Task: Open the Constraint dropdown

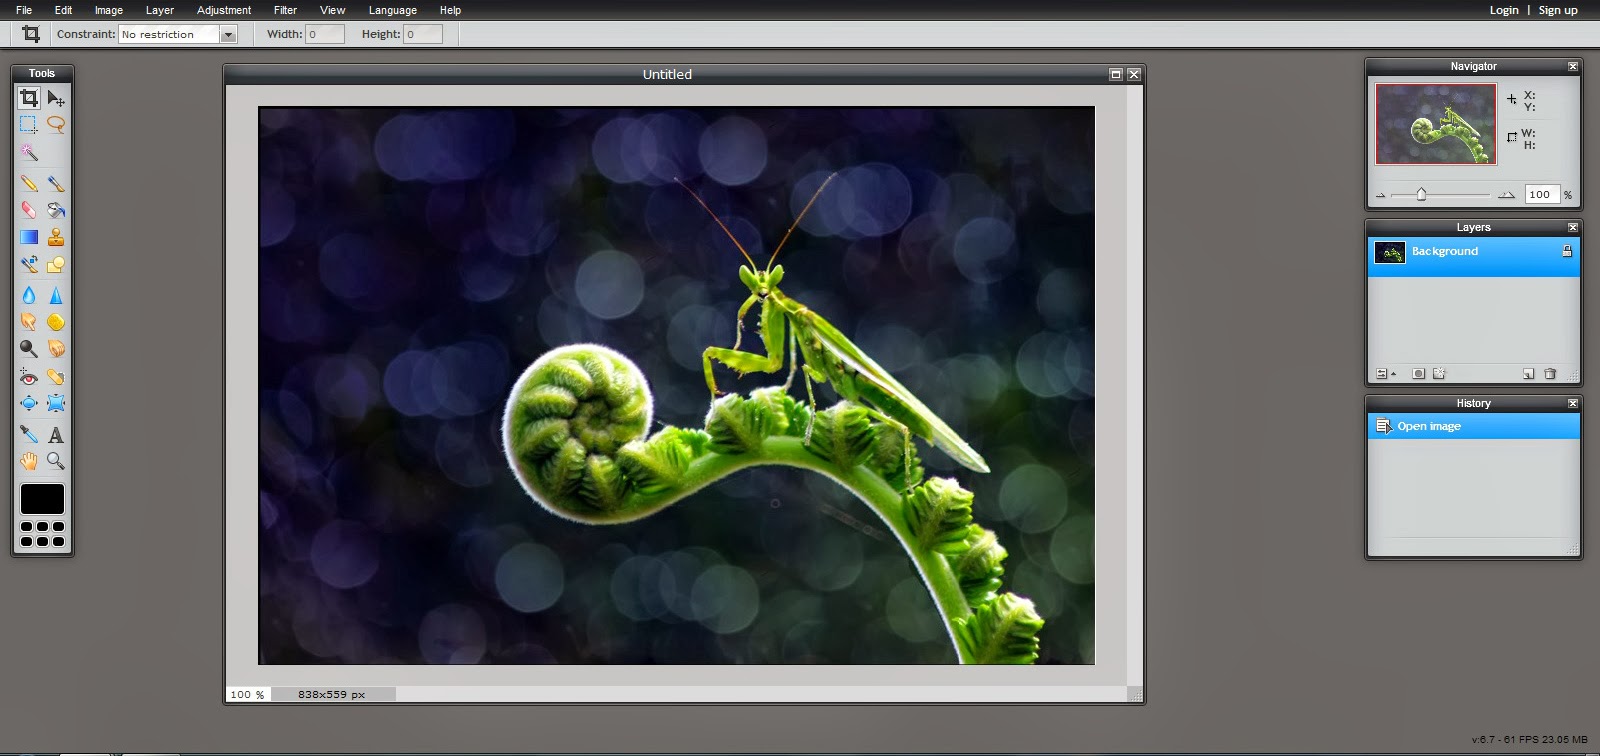Action: click(178, 34)
